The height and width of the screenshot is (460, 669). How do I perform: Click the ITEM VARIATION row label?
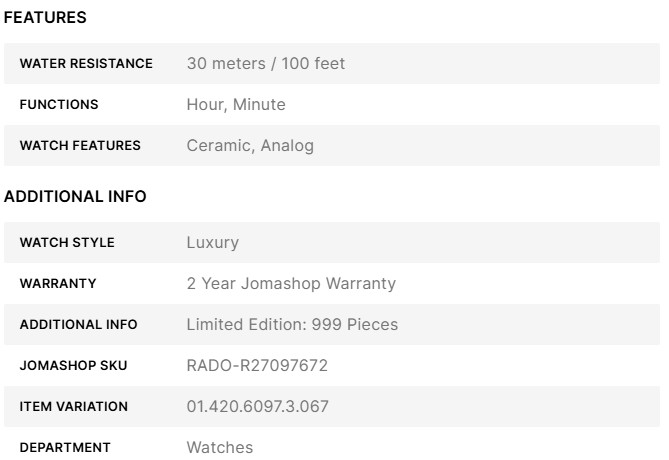click(74, 407)
